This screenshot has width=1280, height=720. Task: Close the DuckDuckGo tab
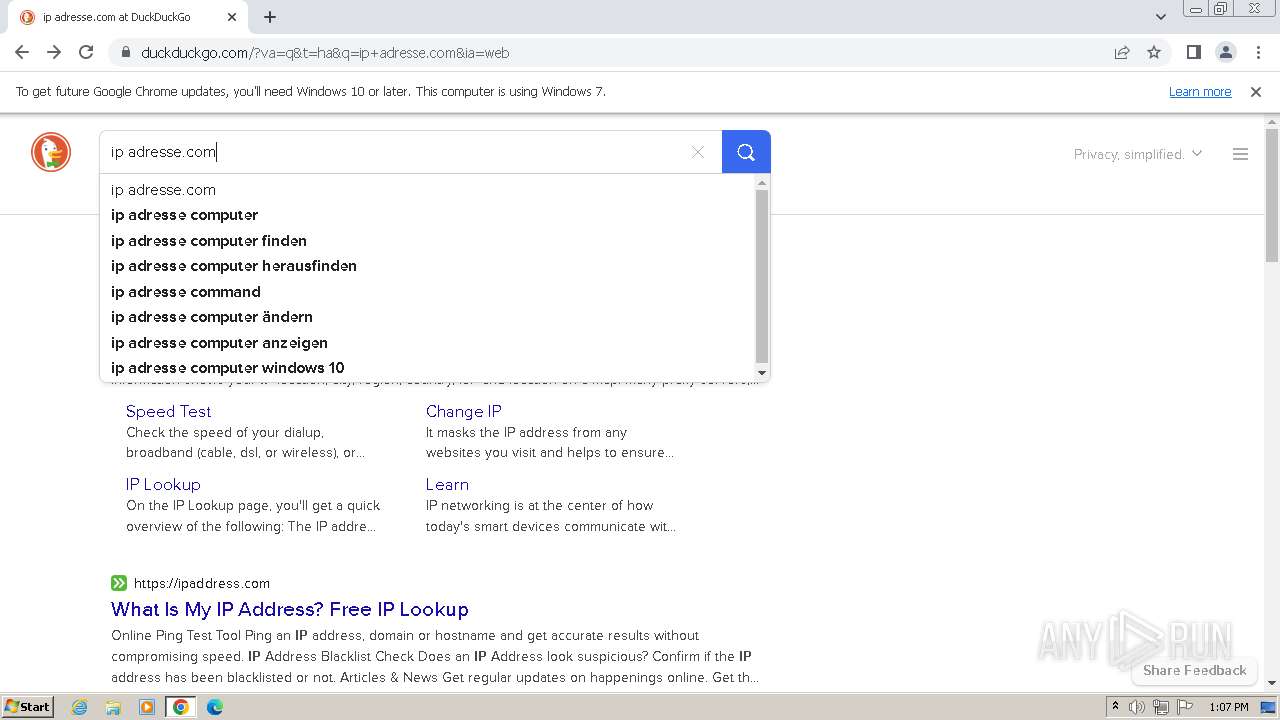point(232,17)
